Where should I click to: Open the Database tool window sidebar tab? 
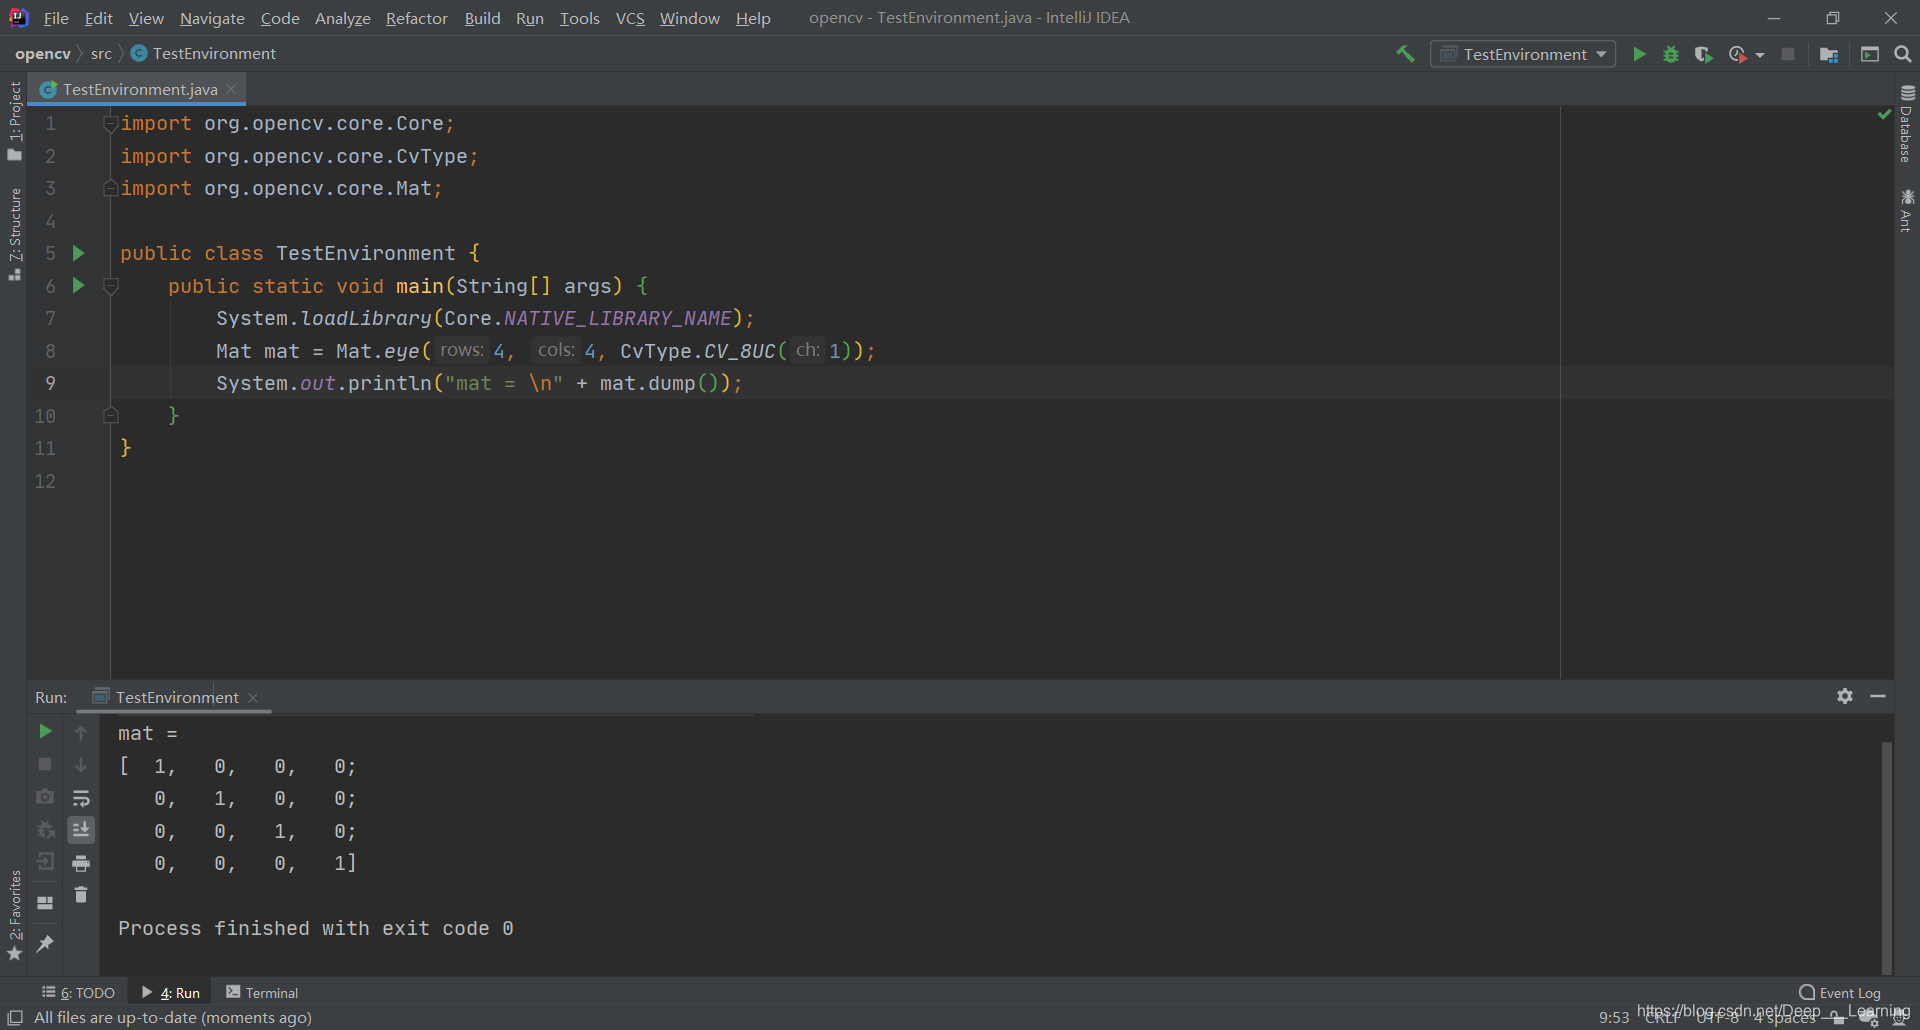[x=1906, y=124]
